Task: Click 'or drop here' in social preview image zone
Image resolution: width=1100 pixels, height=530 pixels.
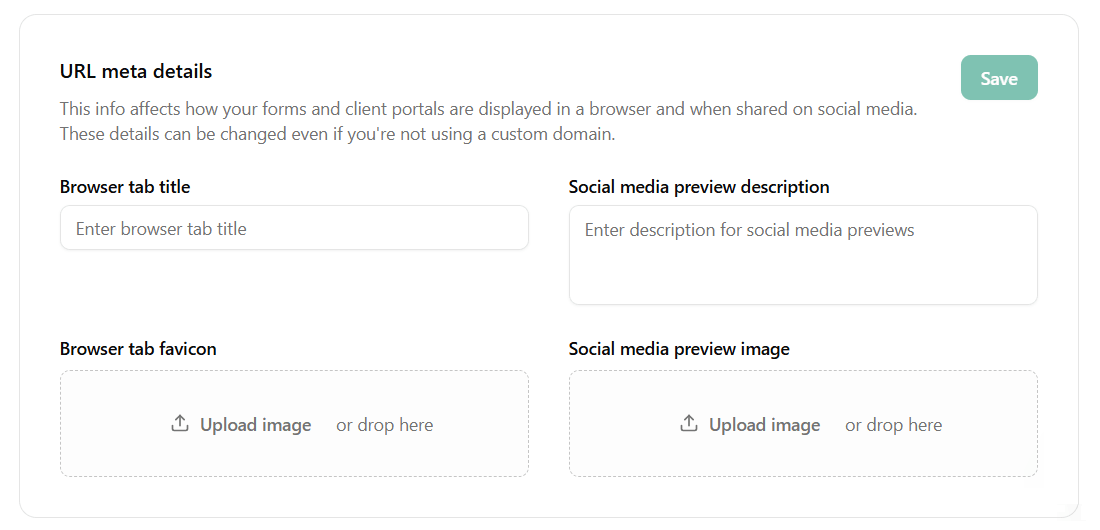Action: pyautogui.click(x=893, y=425)
